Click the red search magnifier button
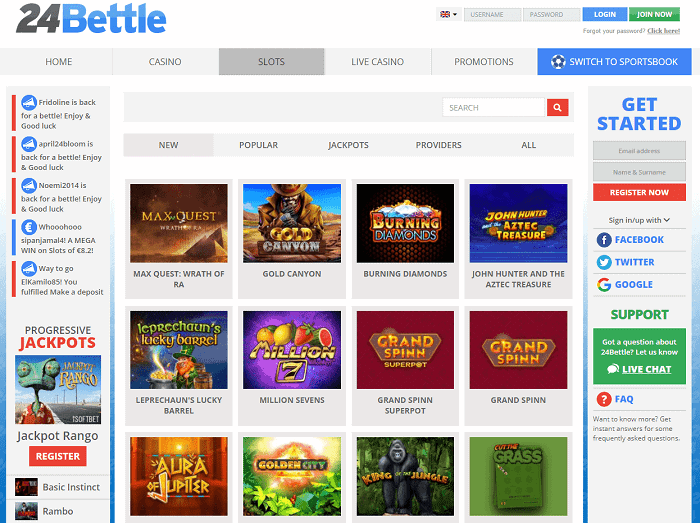Viewport: 700px width, 523px height. coord(558,108)
